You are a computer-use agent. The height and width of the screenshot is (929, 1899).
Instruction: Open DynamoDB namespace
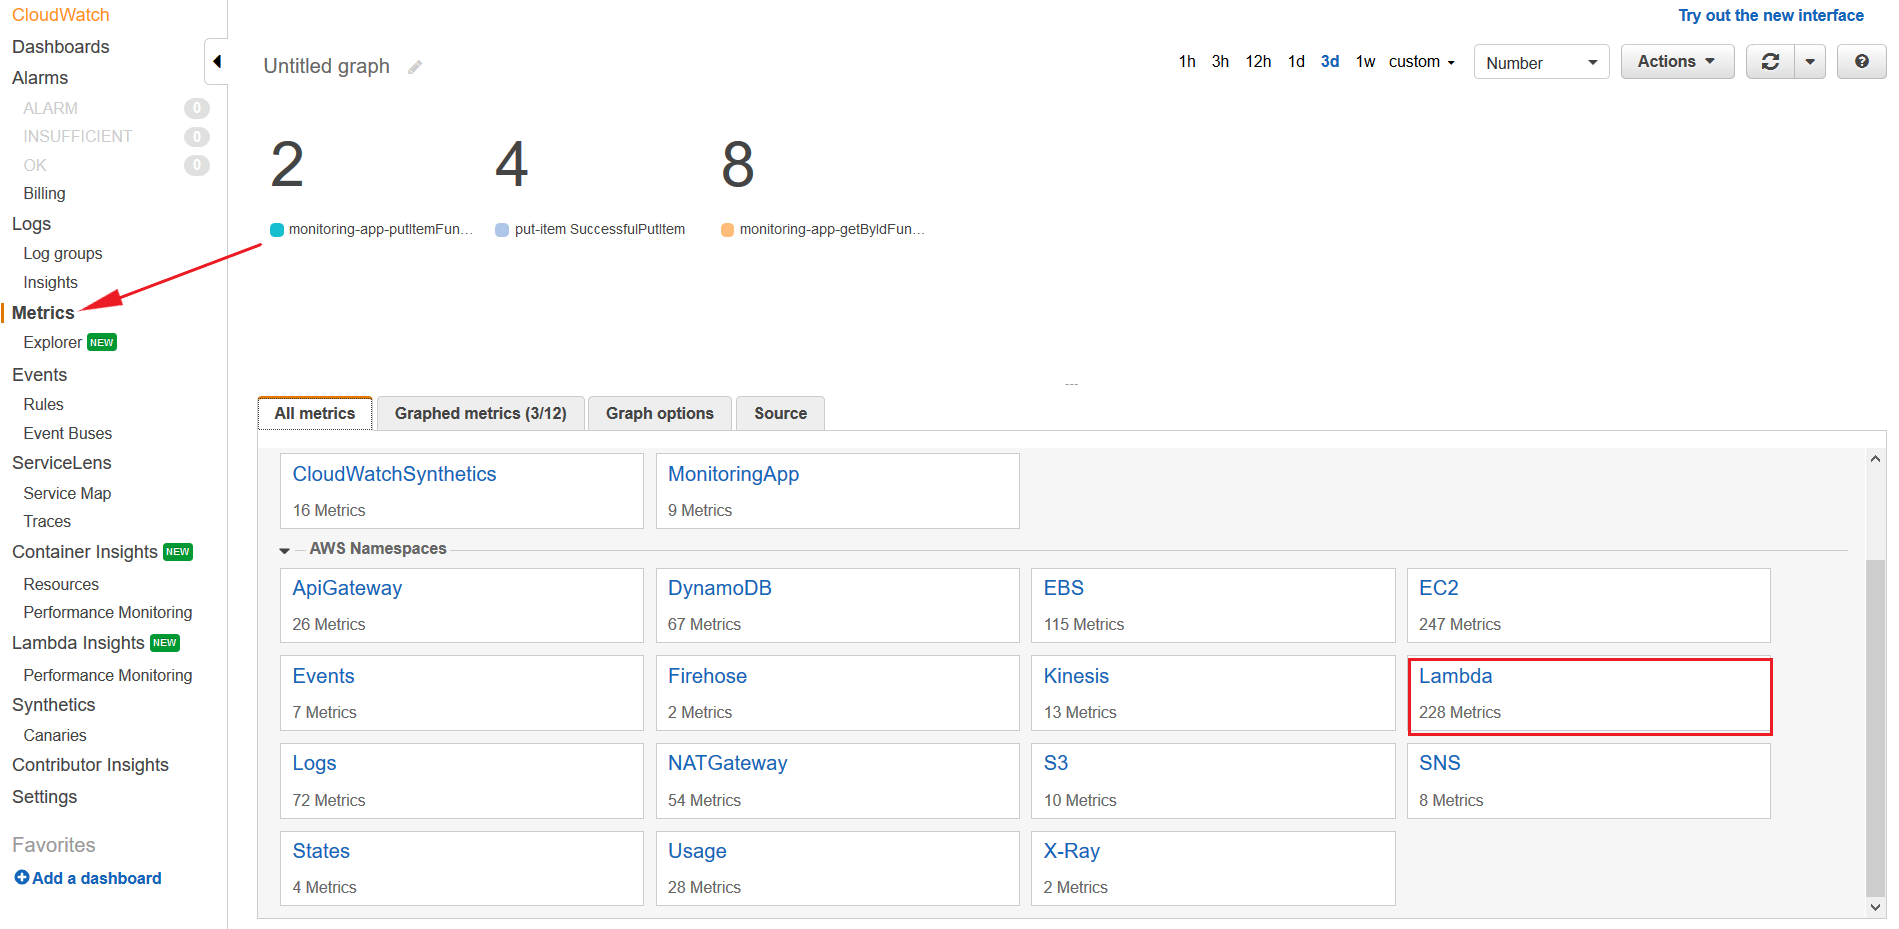(x=838, y=605)
